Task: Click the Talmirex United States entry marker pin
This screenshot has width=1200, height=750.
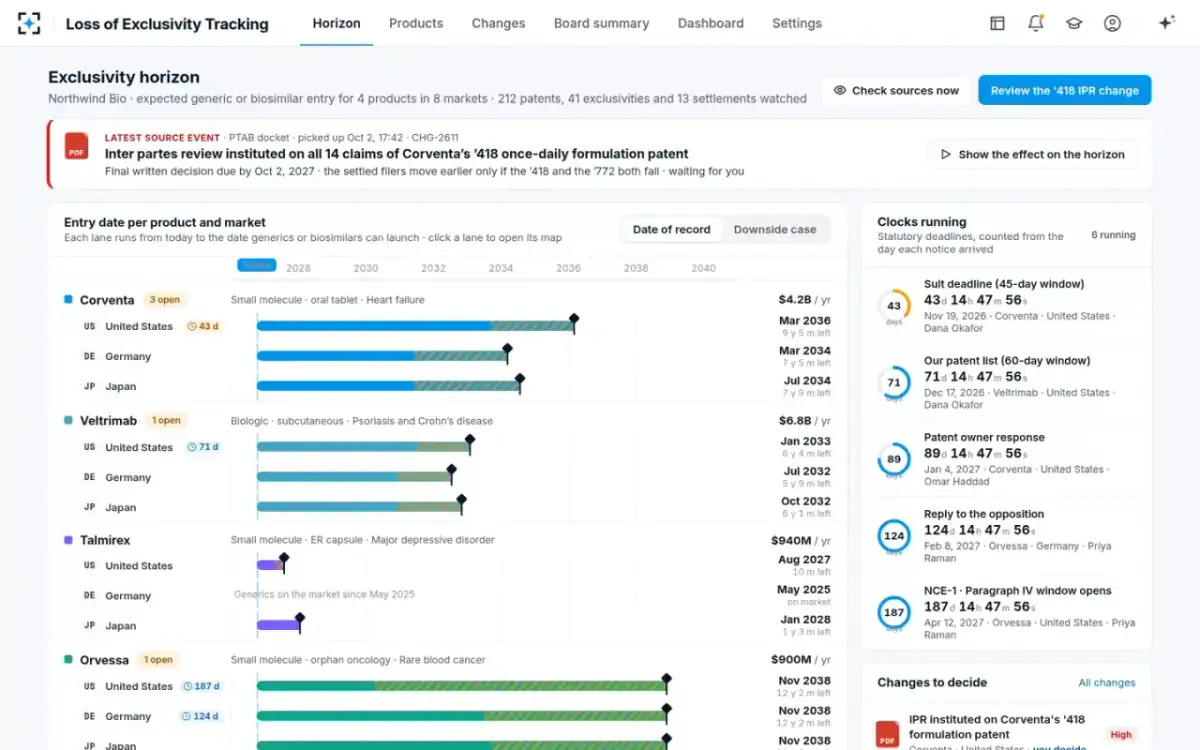Action: tap(284, 561)
